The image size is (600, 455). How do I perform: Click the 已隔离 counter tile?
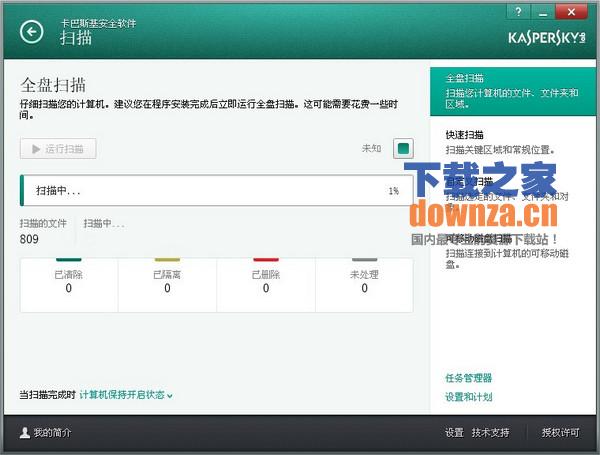pyautogui.click(x=167, y=285)
